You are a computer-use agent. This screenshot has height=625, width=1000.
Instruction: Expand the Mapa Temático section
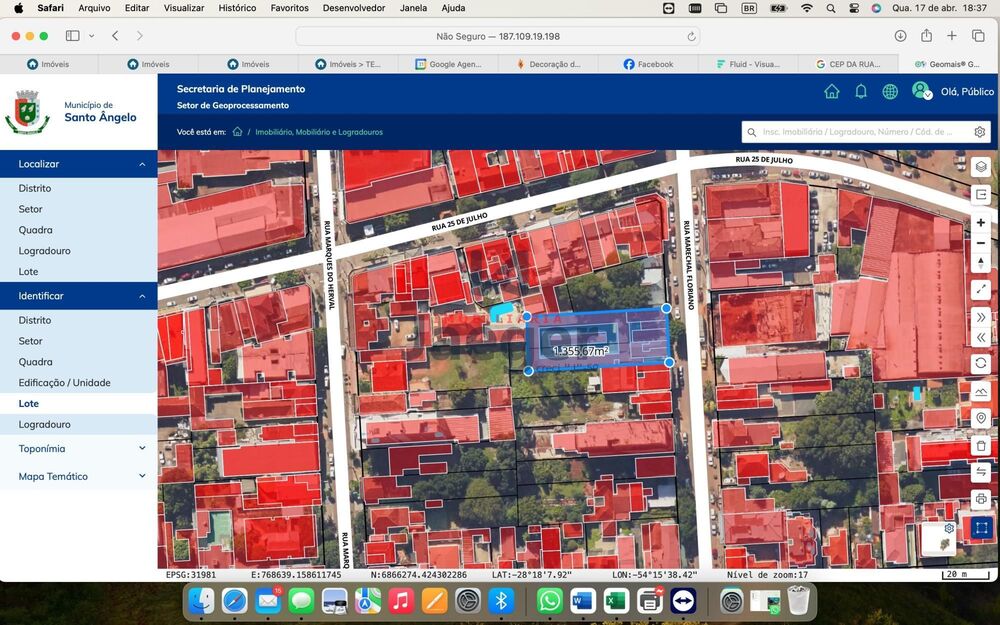(142, 476)
